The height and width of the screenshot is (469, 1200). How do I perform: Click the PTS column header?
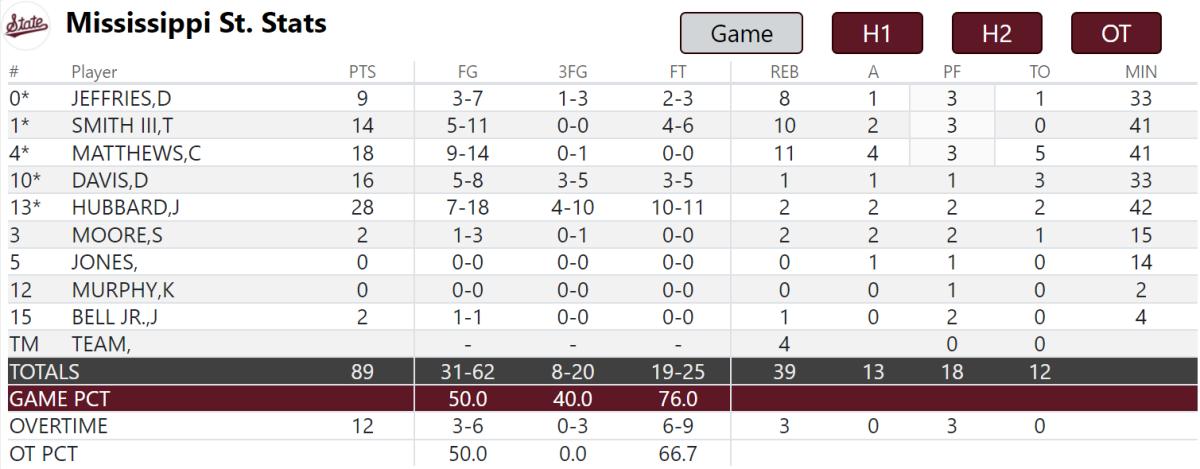pos(362,72)
